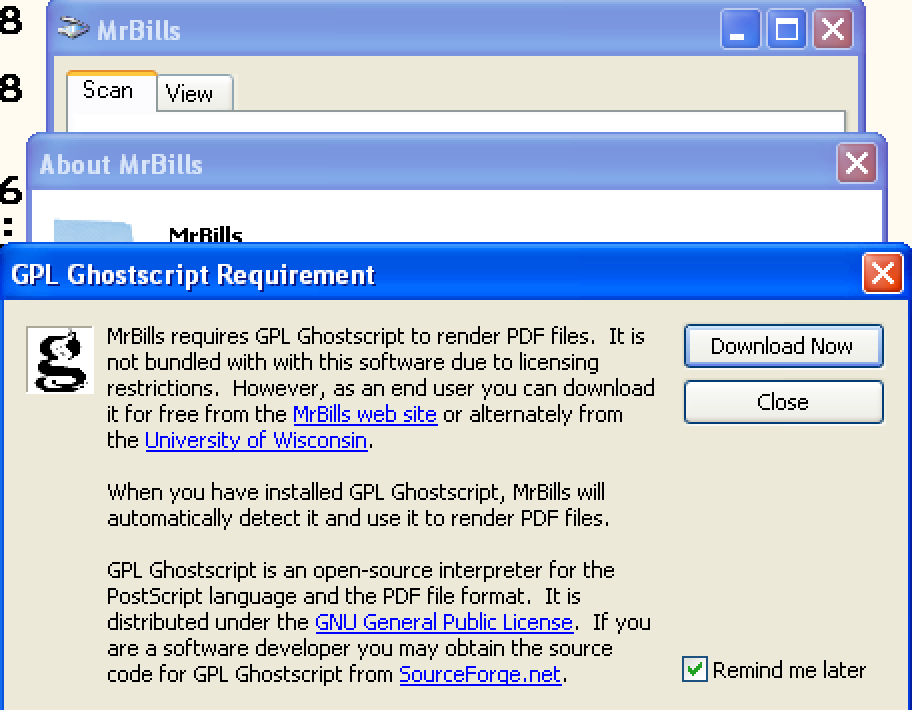This screenshot has height=710, width=912.
Task: Open the GNU General Public License link
Action: pos(444,622)
